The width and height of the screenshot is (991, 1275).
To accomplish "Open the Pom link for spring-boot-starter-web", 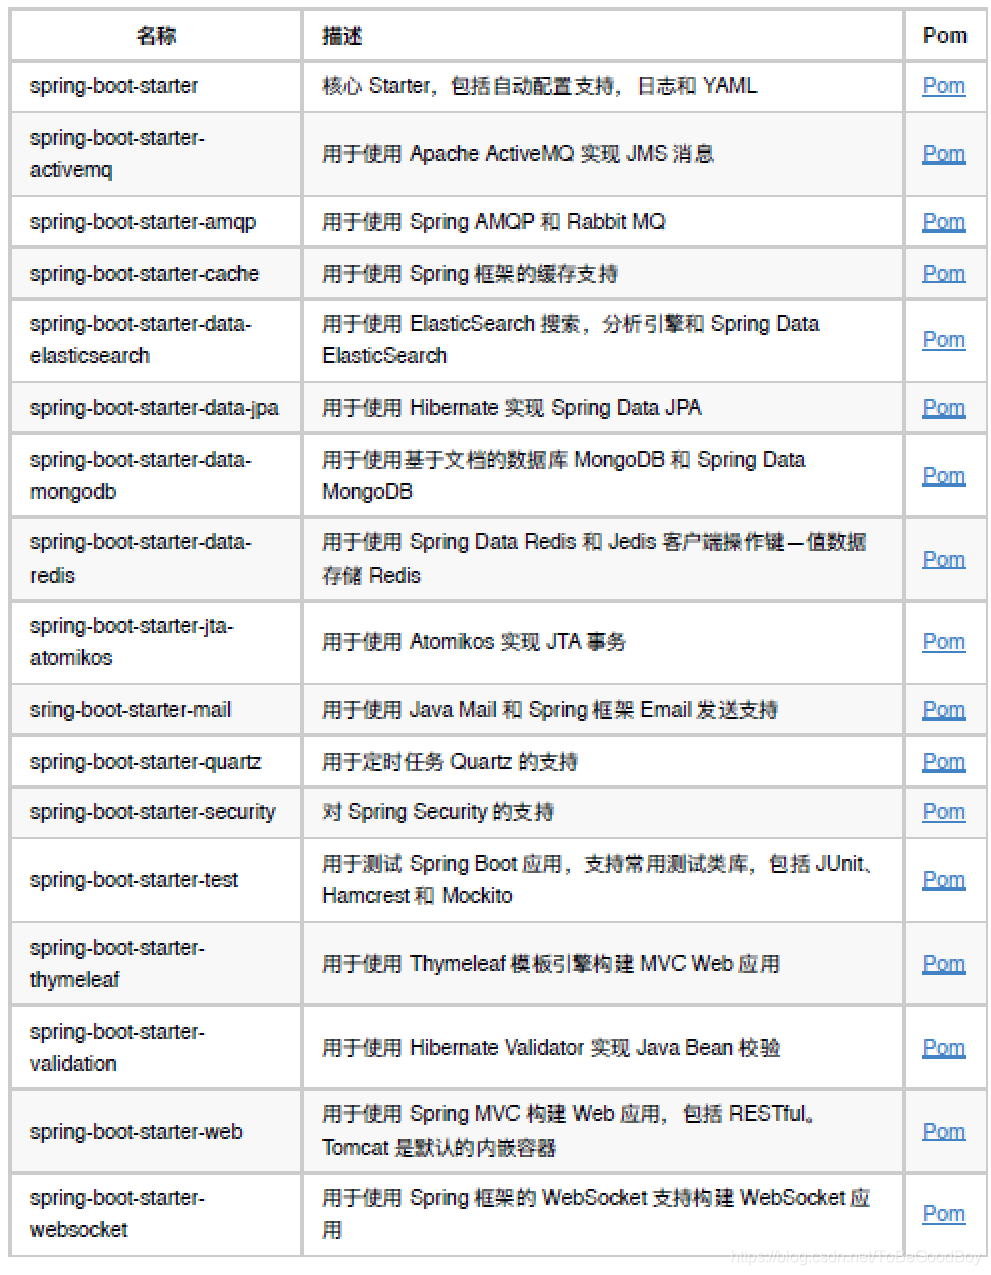I will pos(943,1132).
